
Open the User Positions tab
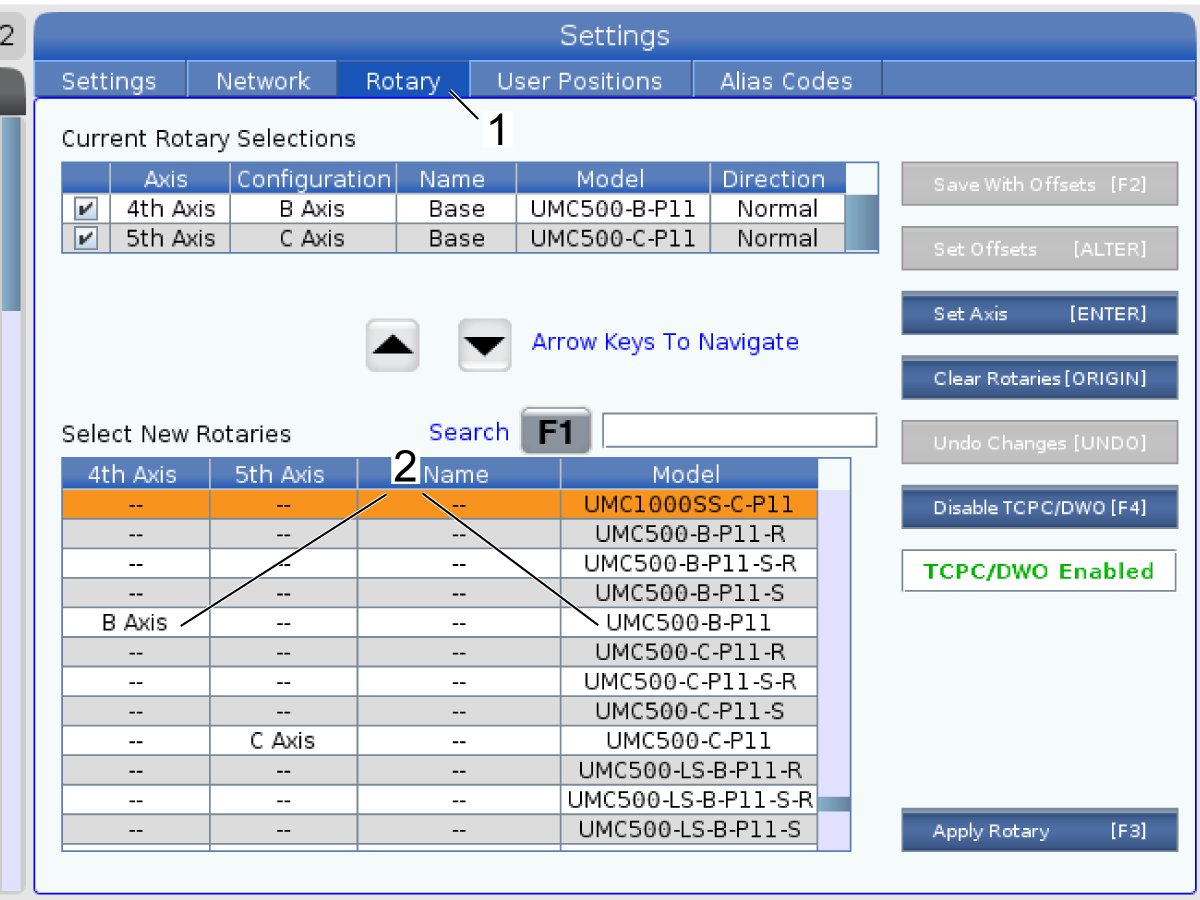(x=580, y=81)
